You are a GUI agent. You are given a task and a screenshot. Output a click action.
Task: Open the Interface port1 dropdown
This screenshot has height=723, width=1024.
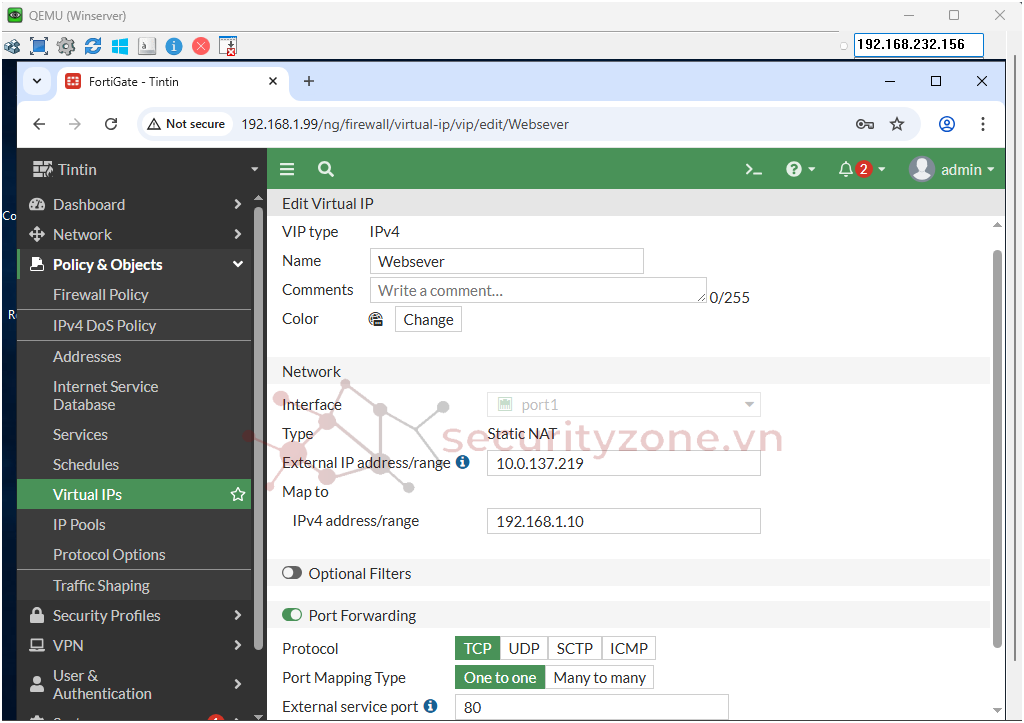tap(623, 405)
